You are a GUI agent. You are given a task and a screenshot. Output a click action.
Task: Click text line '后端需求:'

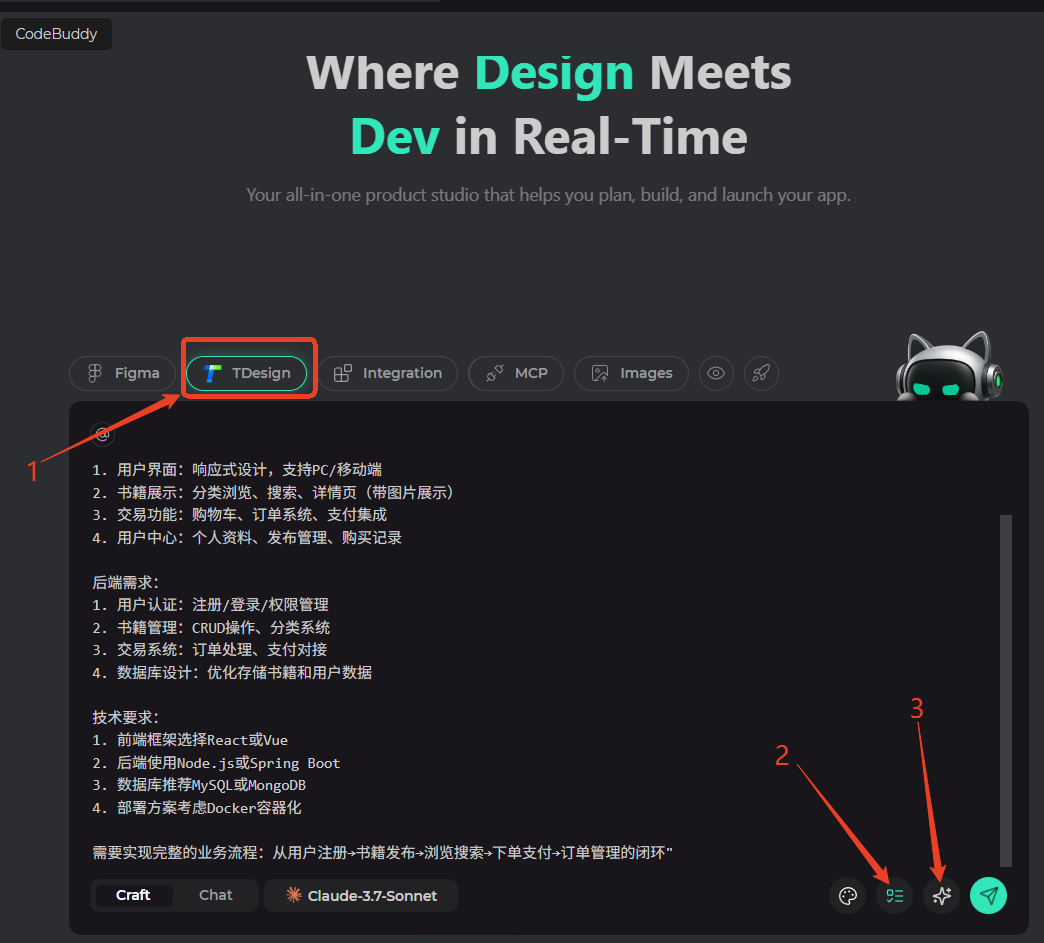coord(126,583)
